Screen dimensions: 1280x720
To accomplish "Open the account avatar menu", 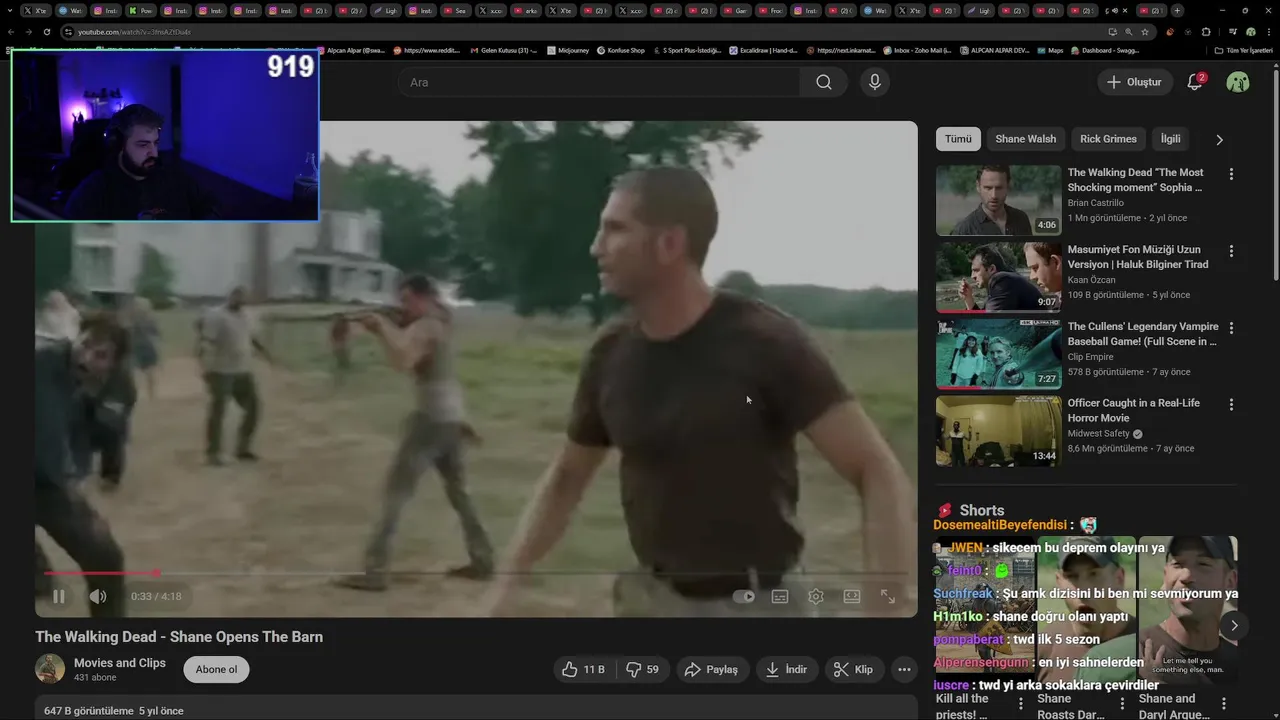I will 1238,82.
